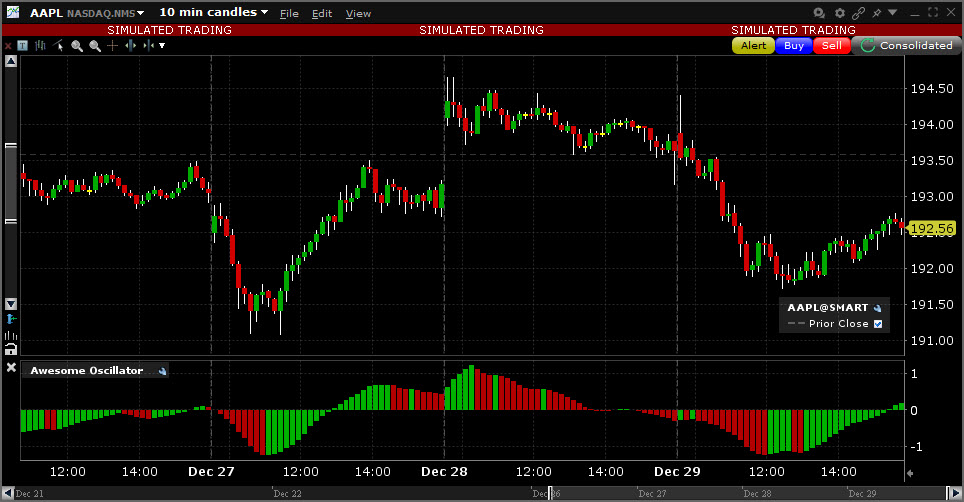964x502 pixels.
Task: Configure Awesome Oscillator with wrench icon
Action: [x=162, y=371]
